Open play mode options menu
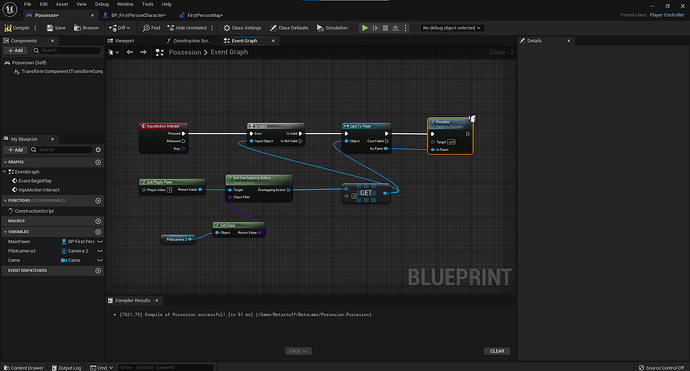The height and width of the screenshot is (371, 690). [406, 28]
